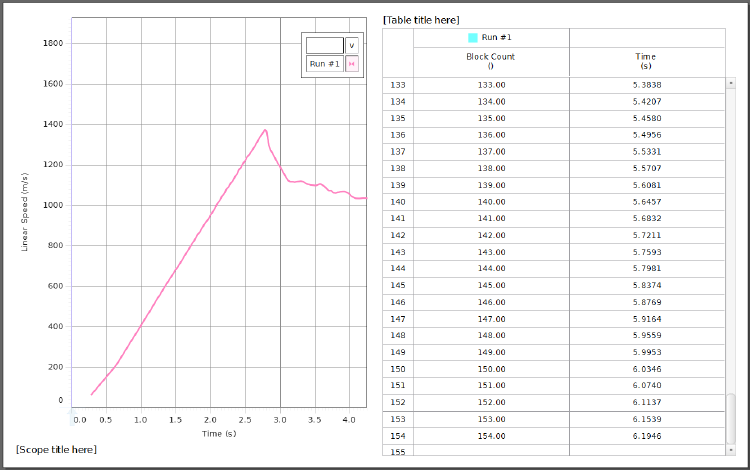The height and width of the screenshot is (470, 750).
Task: Click the Time cell '6.1539'
Action: 647,419
